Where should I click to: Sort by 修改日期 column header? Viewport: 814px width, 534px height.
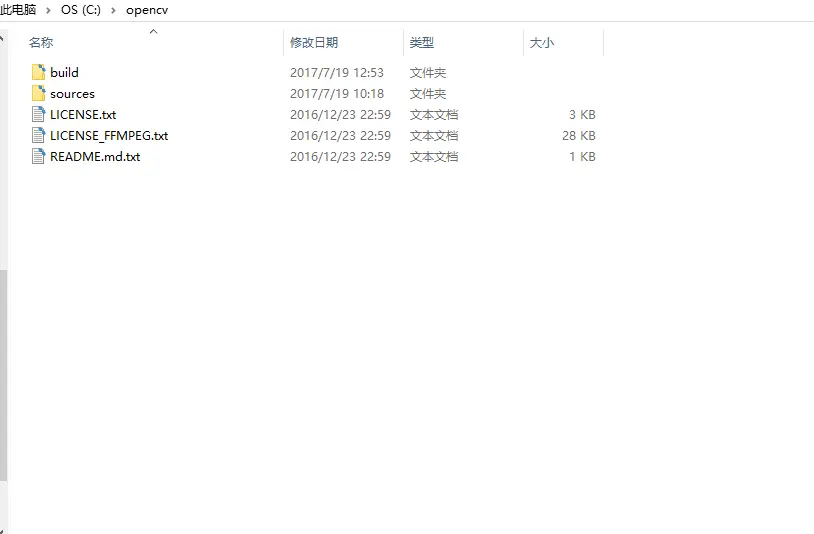(x=314, y=43)
